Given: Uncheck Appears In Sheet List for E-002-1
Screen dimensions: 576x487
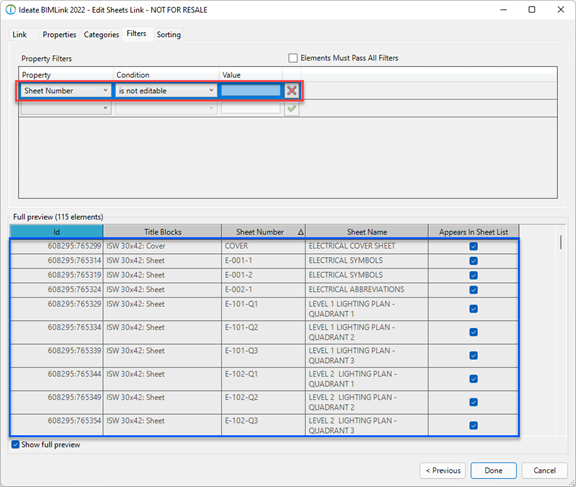Looking at the screenshot, I should 474,290.
